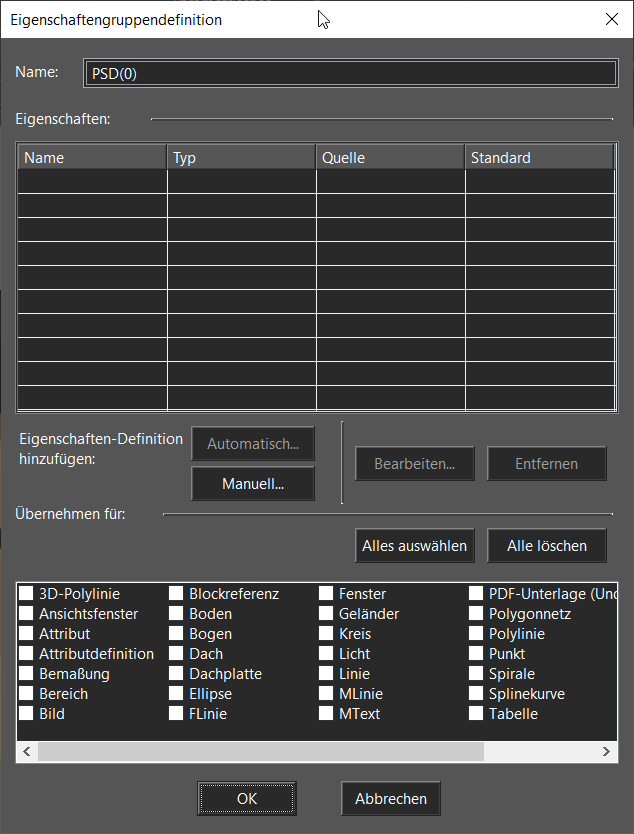This screenshot has height=834, width=634.
Task: Check the Tabelle checkbox
Action: (477, 714)
